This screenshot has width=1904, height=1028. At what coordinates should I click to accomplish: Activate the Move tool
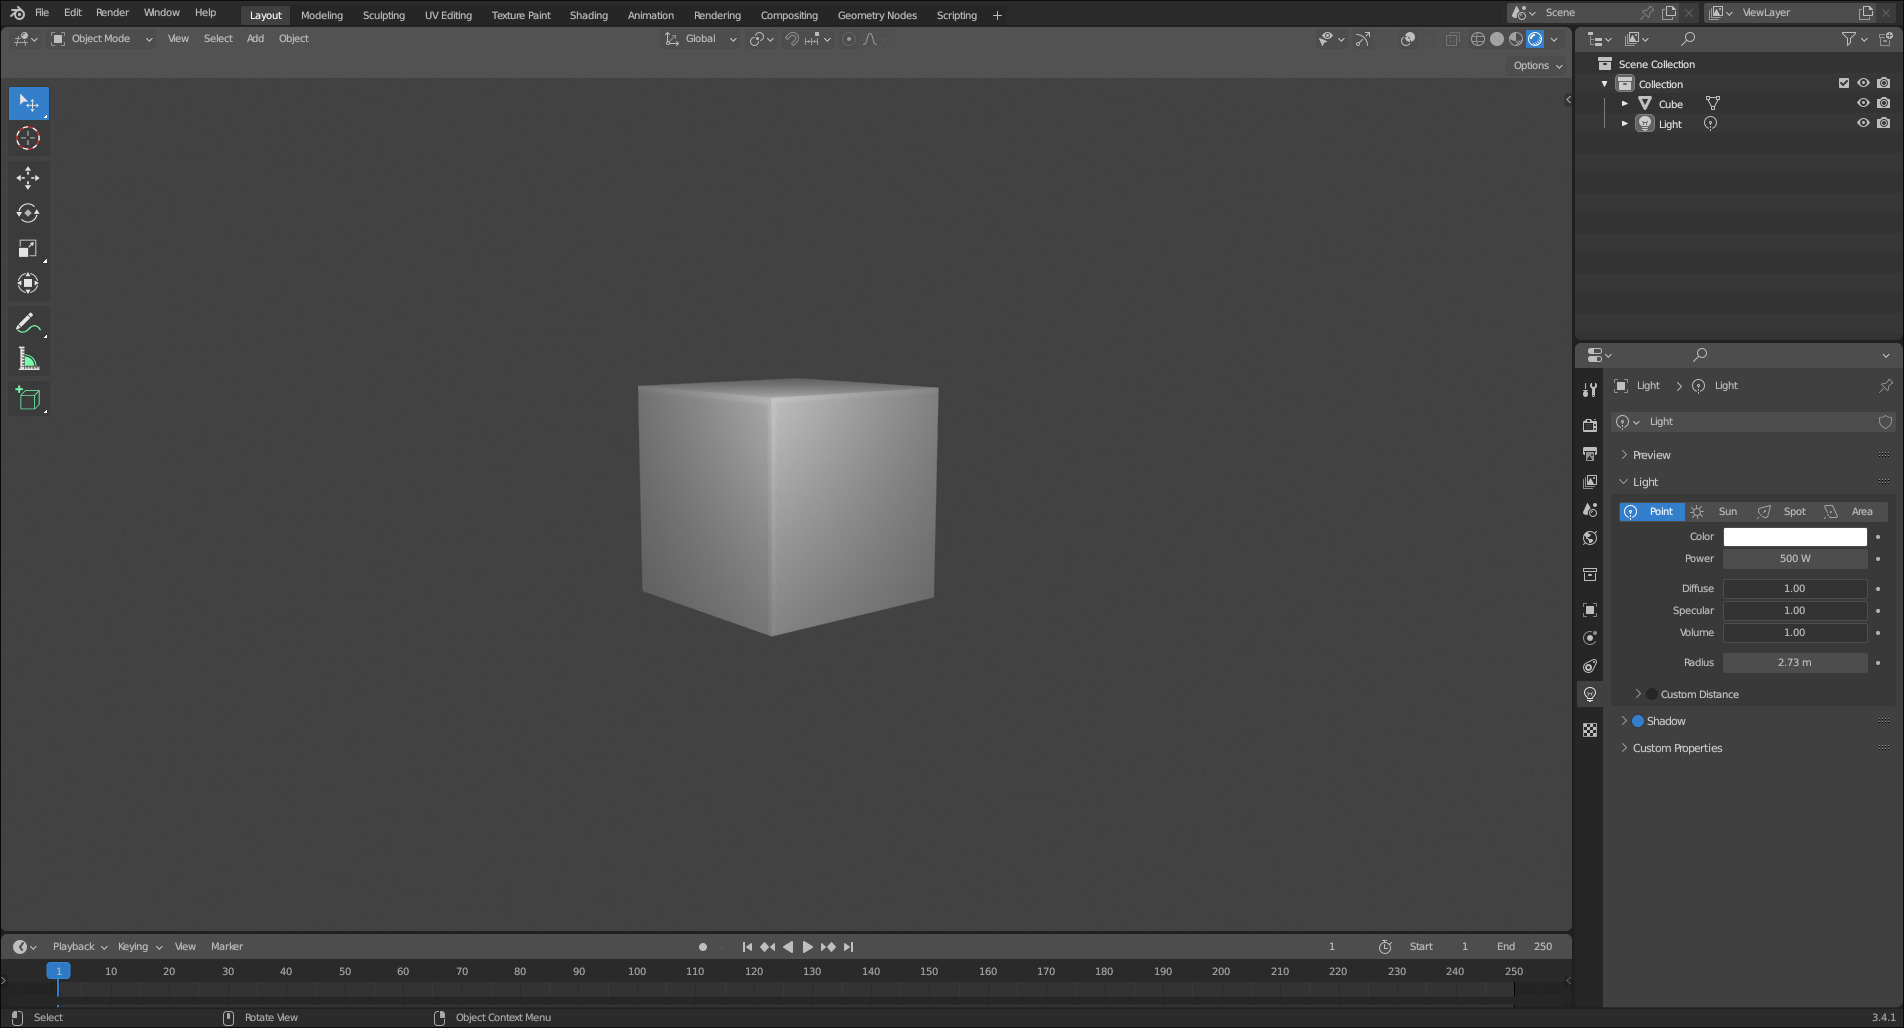(28, 178)
